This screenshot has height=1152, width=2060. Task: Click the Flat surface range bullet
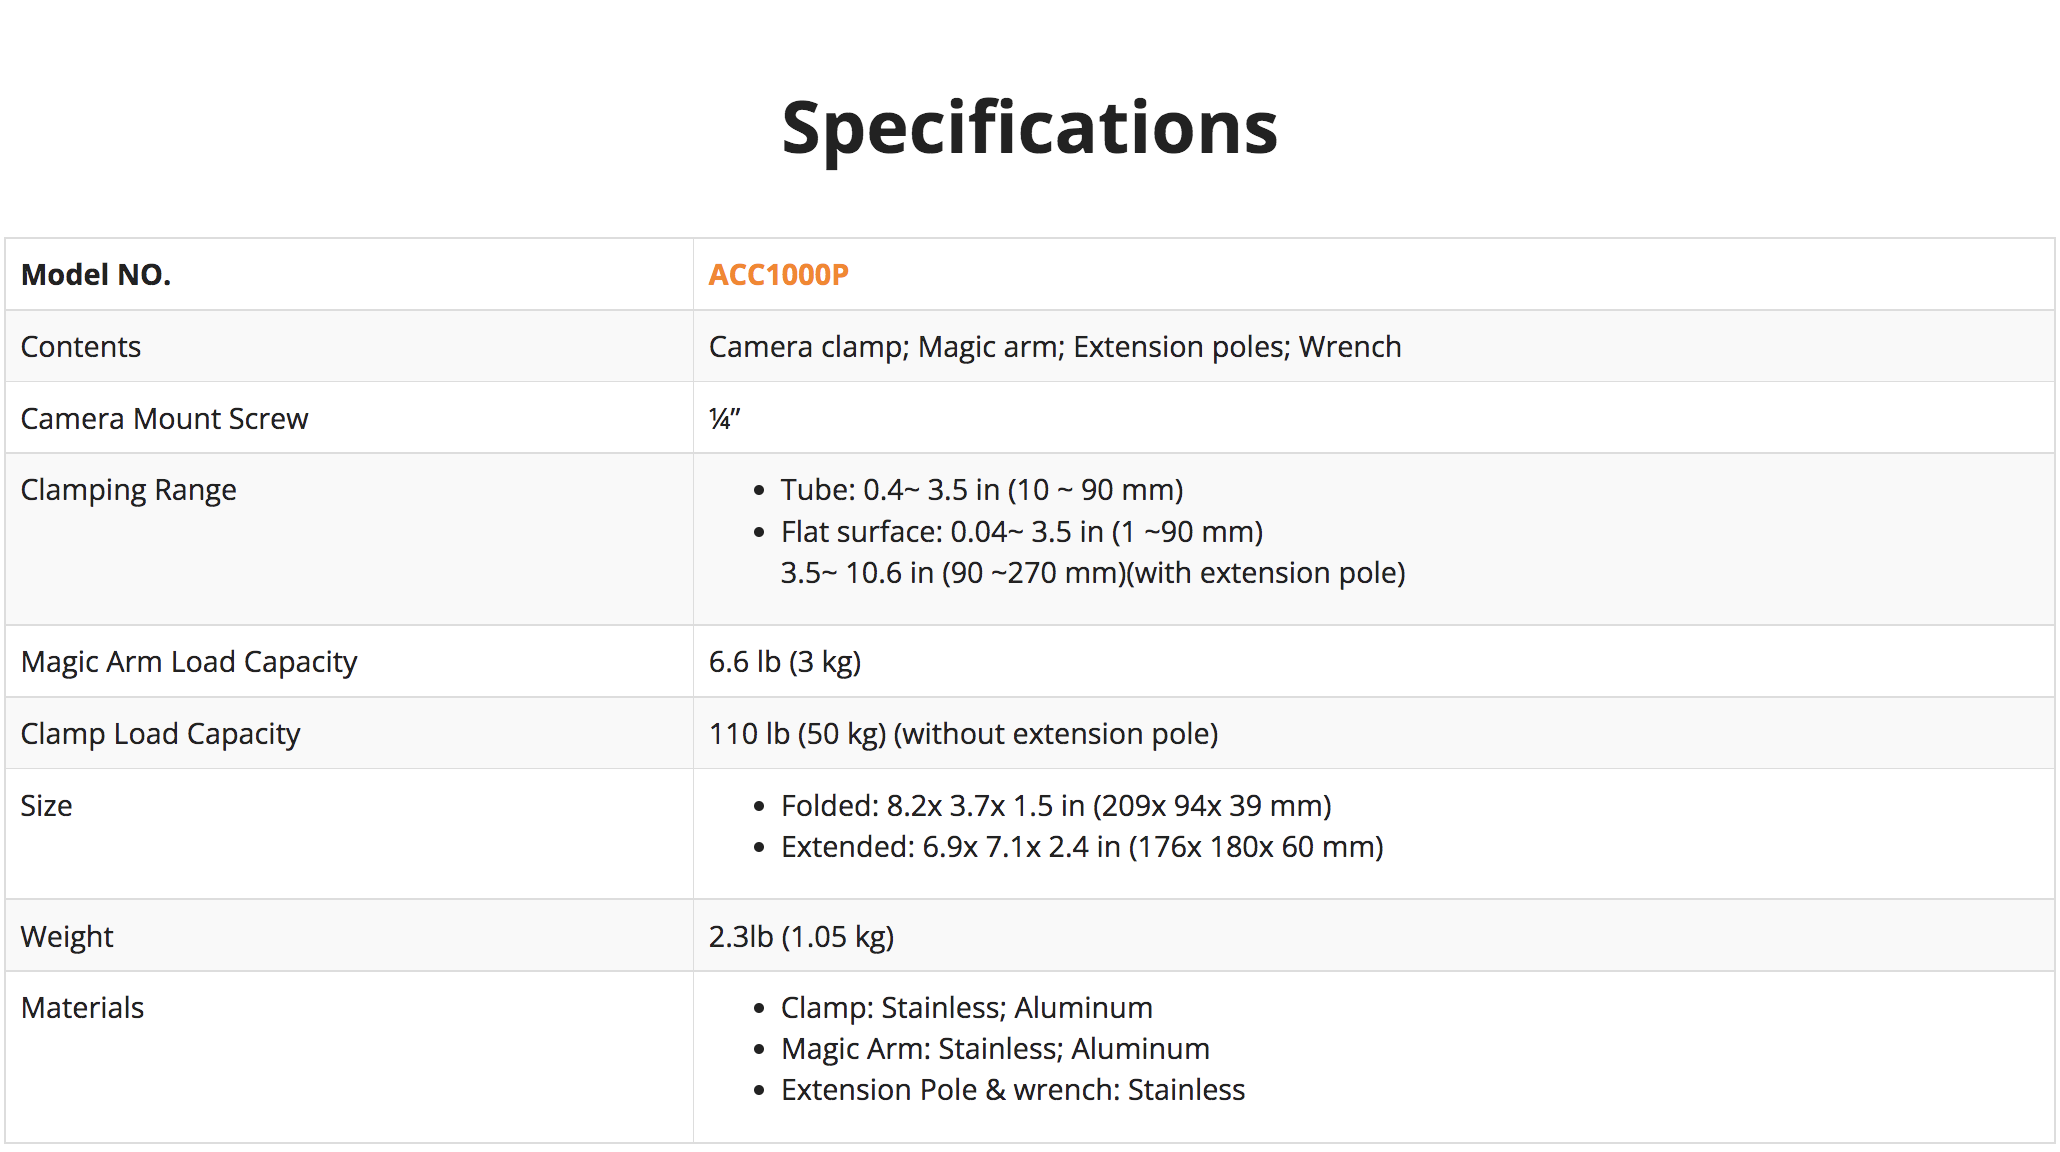tap(1021, 532)
